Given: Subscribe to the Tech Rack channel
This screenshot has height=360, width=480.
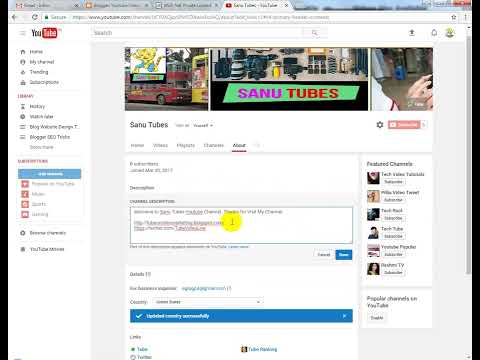Looking at the screenshot, I should pyautogui.click(x=393, y=218).
